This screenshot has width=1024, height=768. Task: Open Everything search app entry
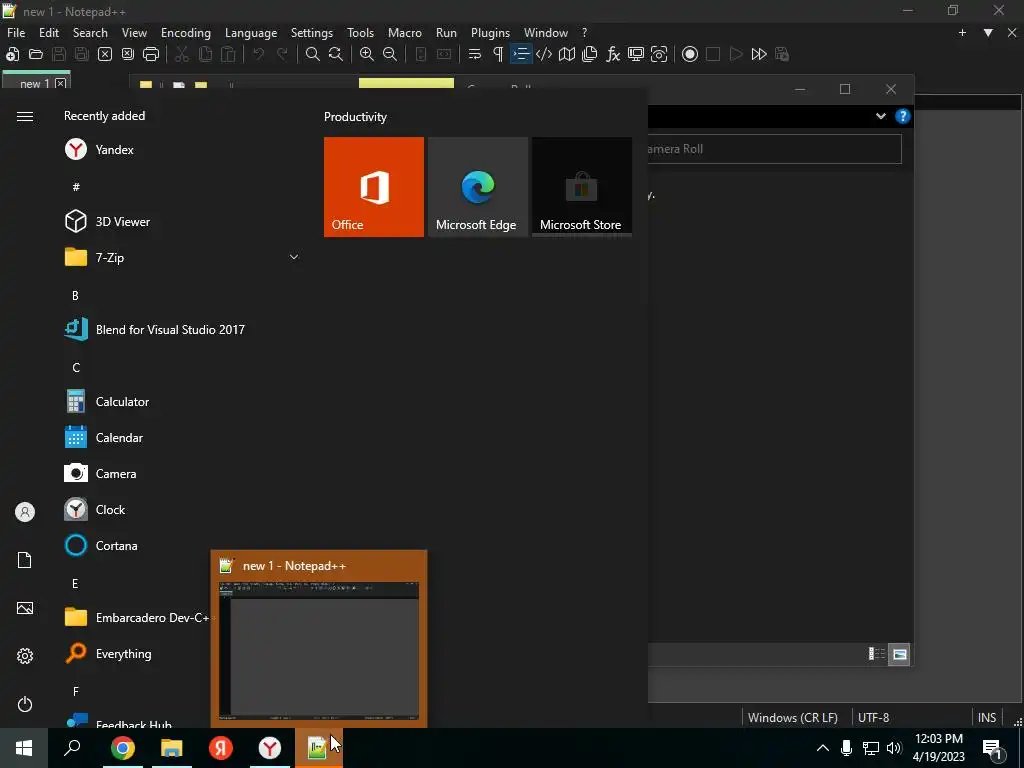point(135,653)
